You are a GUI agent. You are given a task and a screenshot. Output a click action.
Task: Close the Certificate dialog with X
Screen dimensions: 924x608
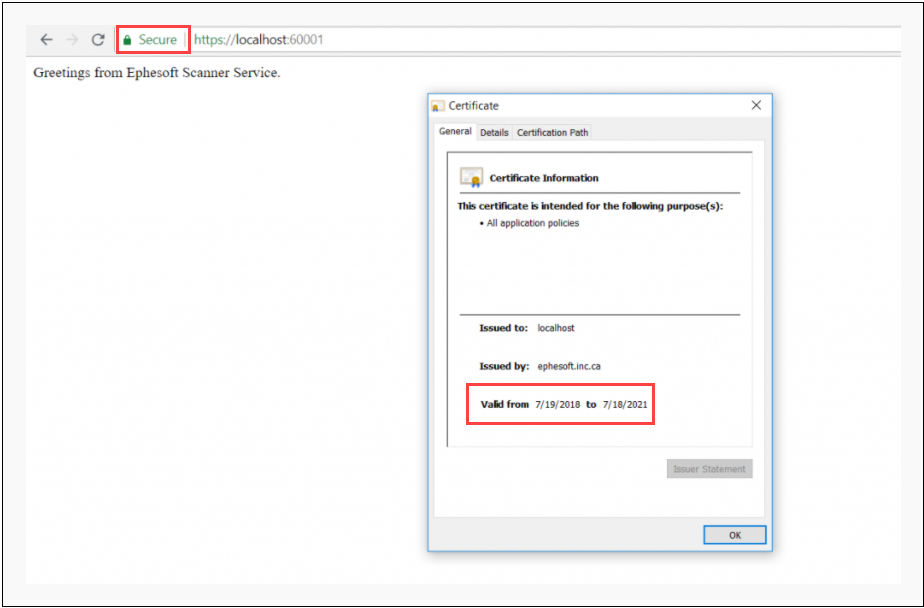point(756,105)
